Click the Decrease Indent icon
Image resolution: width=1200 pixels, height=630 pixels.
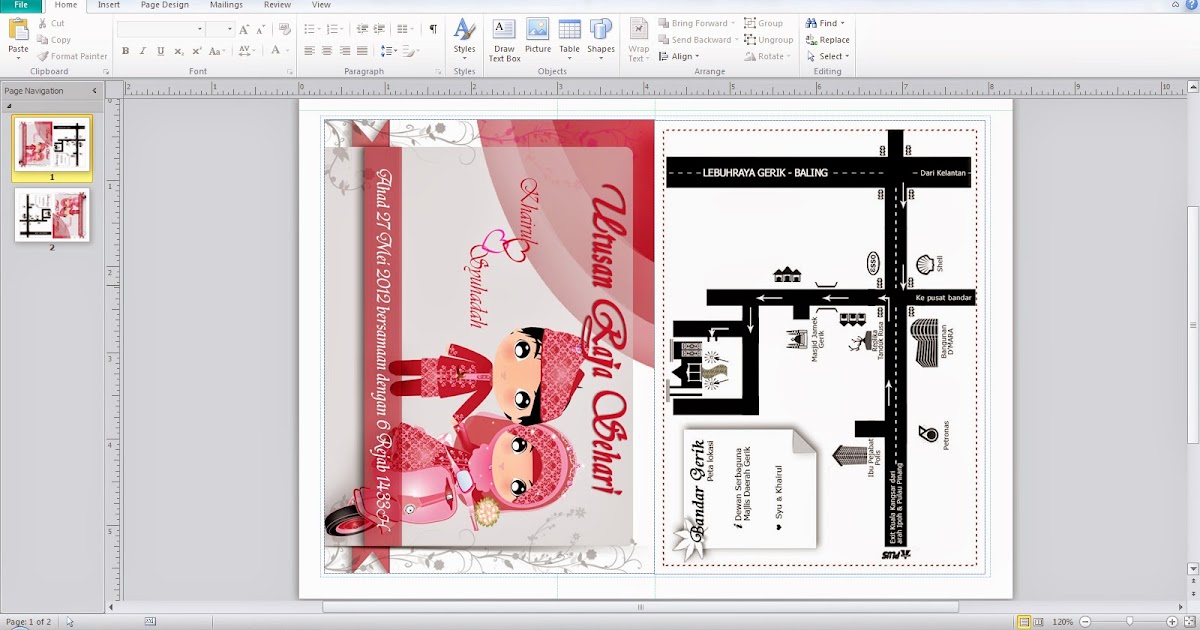(364, 30)
